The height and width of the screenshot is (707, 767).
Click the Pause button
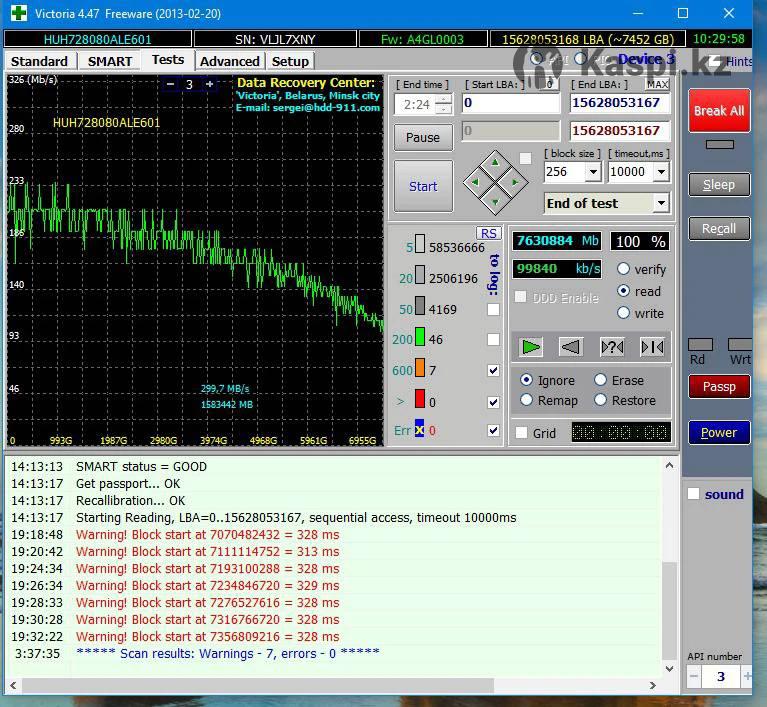(423, 138)
